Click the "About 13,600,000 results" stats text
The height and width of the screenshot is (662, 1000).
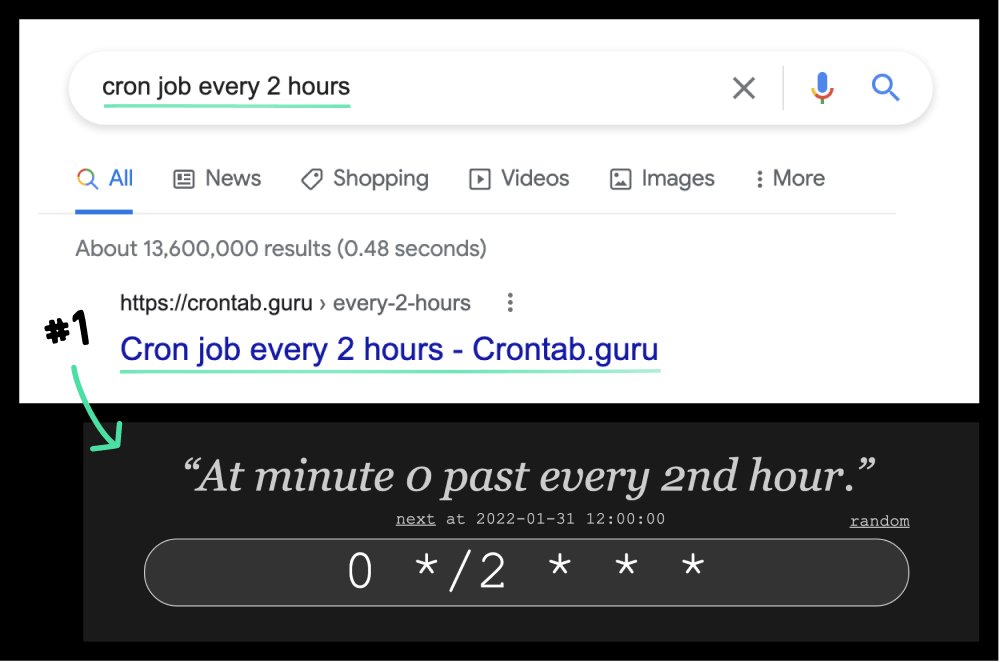coord(281,248)
